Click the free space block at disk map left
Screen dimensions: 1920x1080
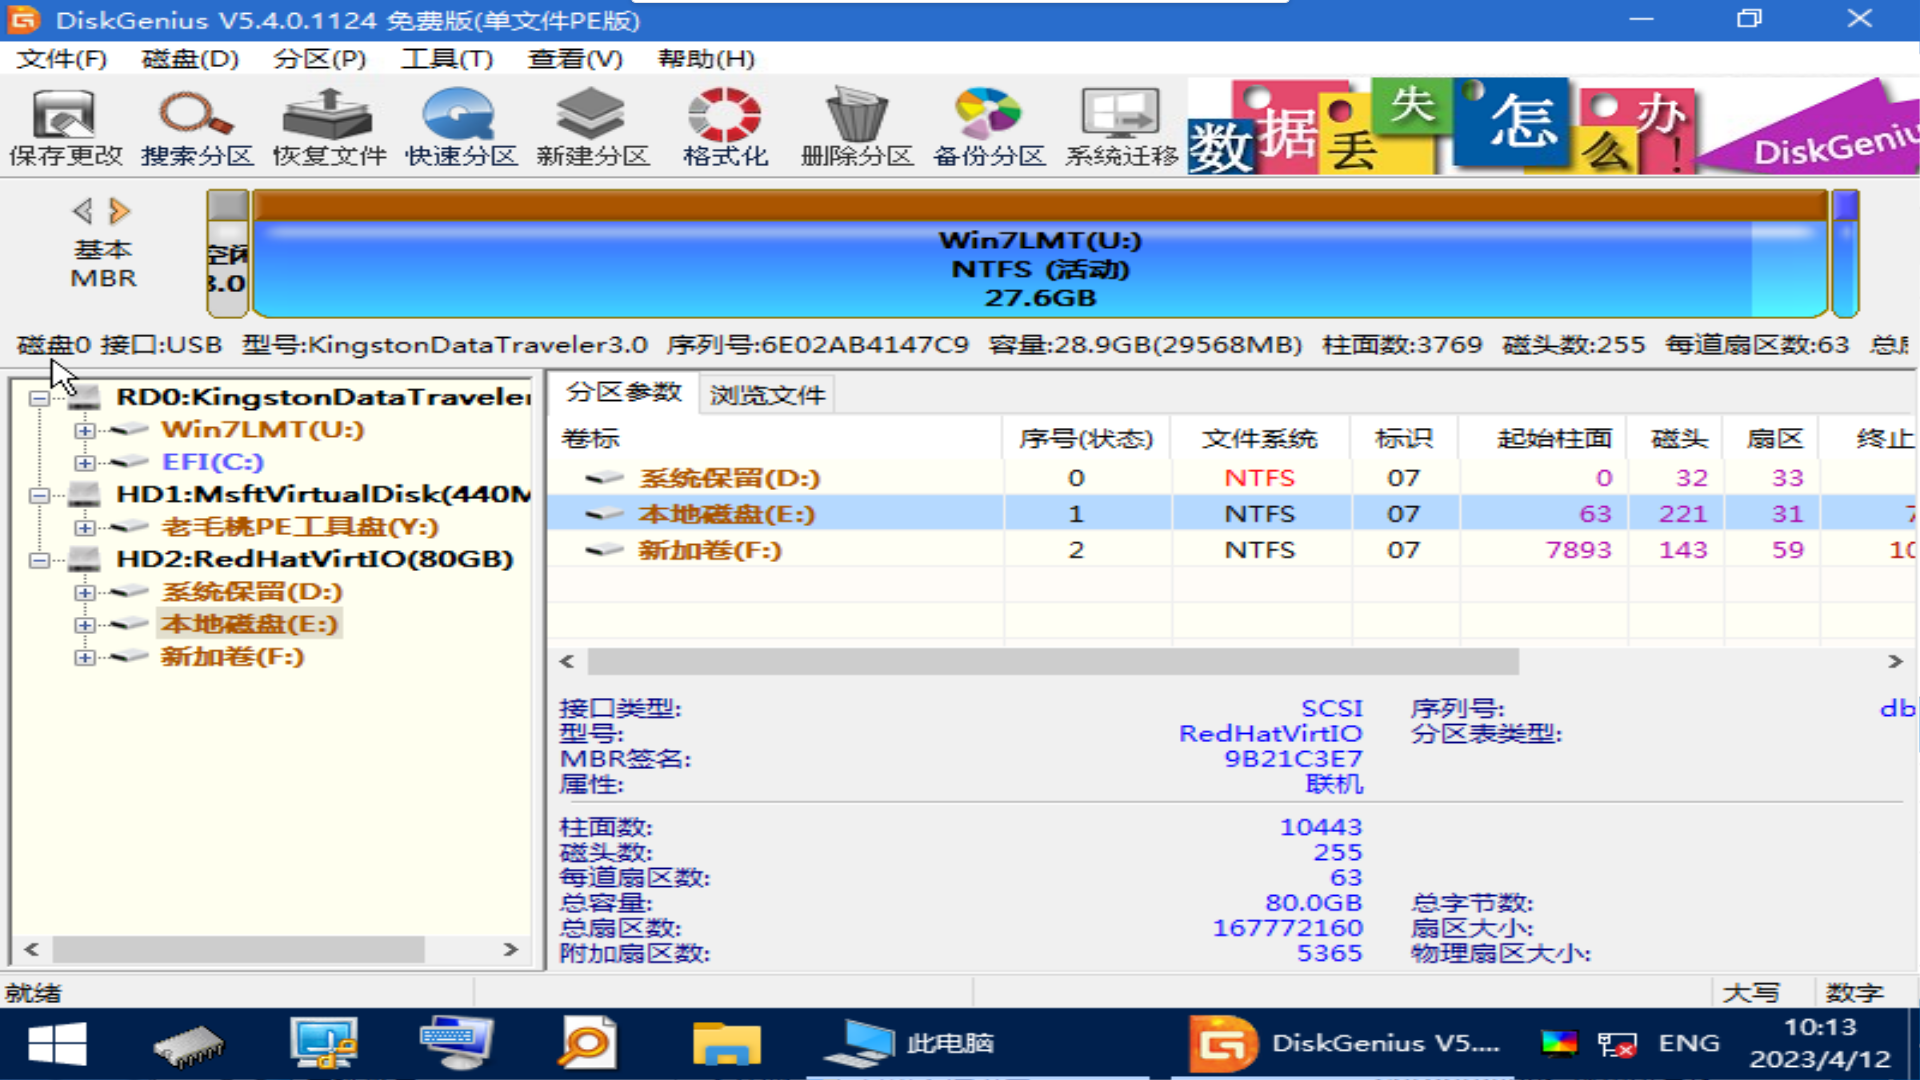coord(228,255)
